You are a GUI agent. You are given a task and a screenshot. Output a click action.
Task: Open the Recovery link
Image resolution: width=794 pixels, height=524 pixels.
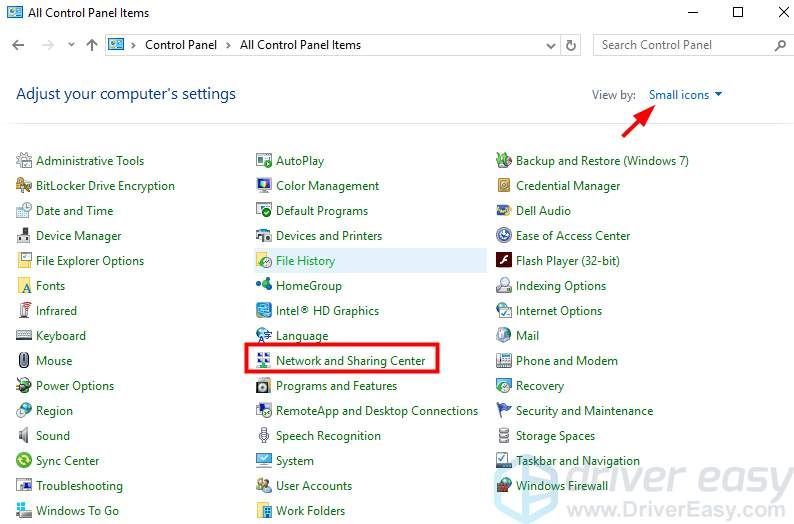coord(540,386)
